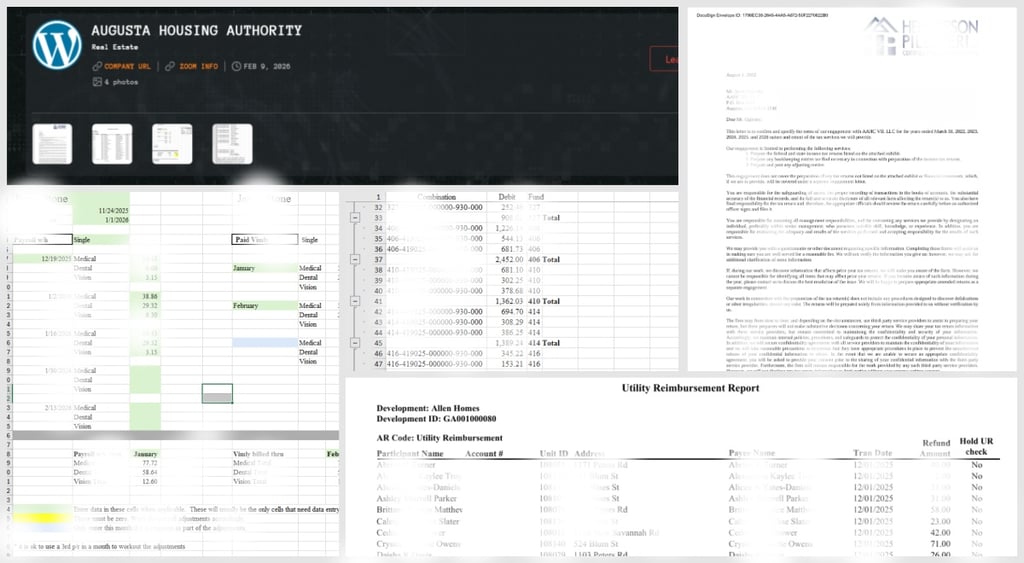Screen dimensions: 1024x563
Task: Click the image icon beside 4 photos
Action: pyautogui.click(x=97, y=82)
